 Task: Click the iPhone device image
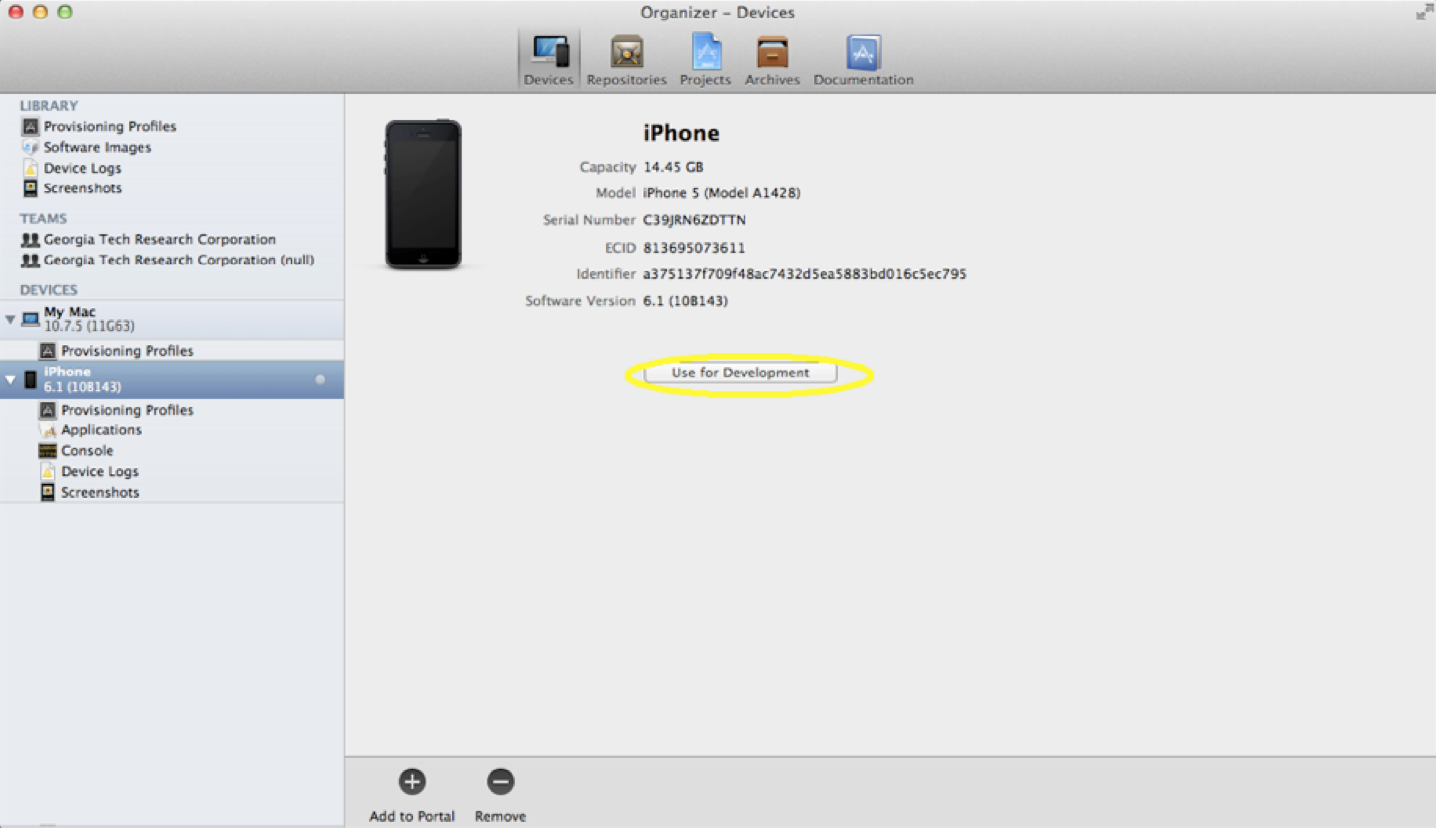click(423, 195)
